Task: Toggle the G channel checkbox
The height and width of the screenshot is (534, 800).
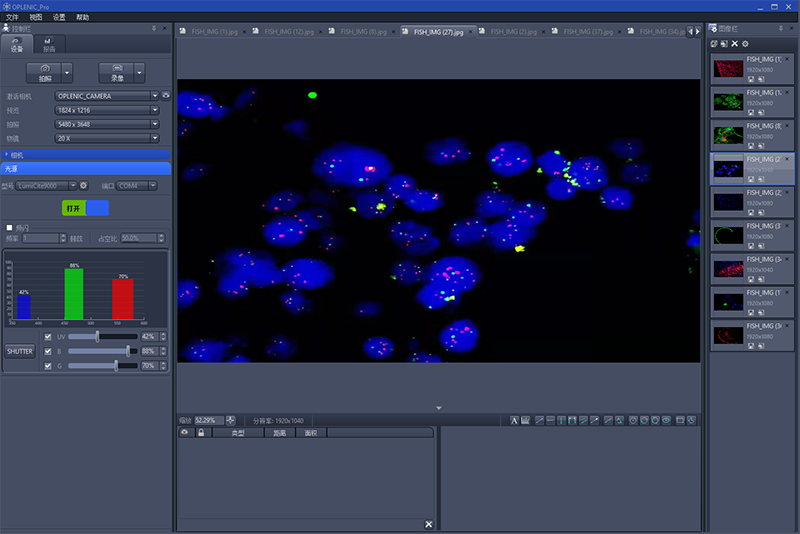Action: pyautogui.click(x=48, y=366)
